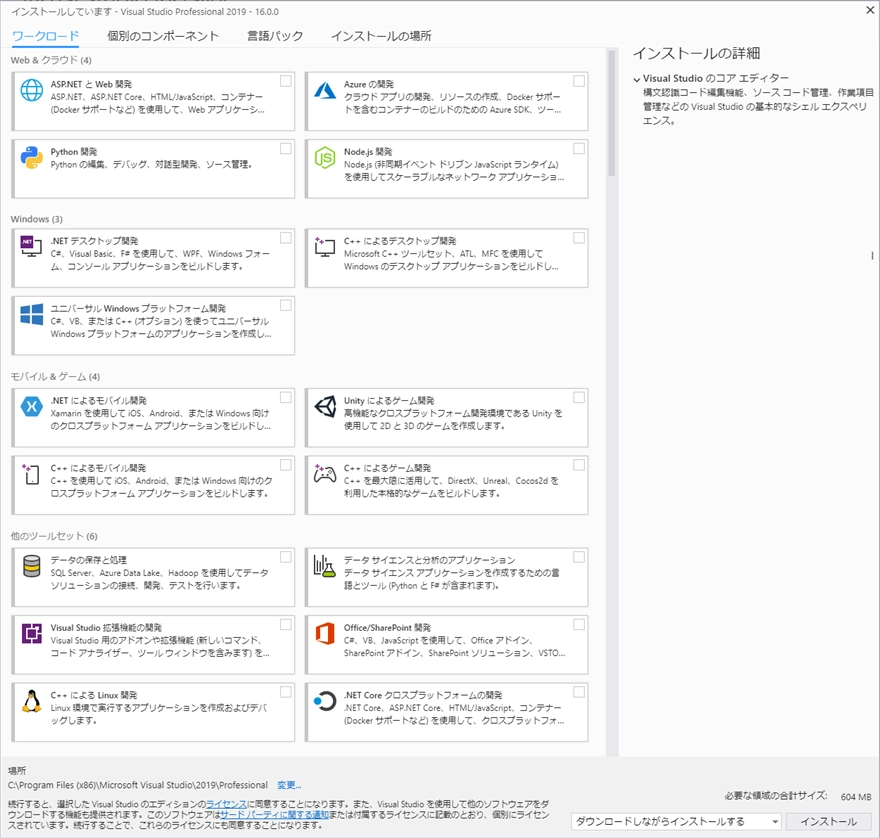The image size is (880, 838).
Task: Tick the Python 開発 workload checkbox
Action: (x=286, y=149)
